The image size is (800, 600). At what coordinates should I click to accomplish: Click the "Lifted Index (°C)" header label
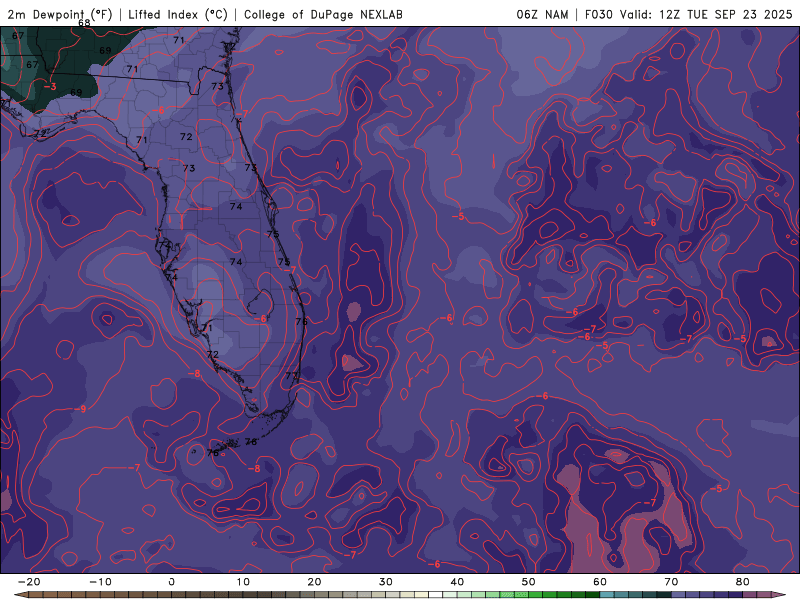pyautogui.click(x=178, y=15)
